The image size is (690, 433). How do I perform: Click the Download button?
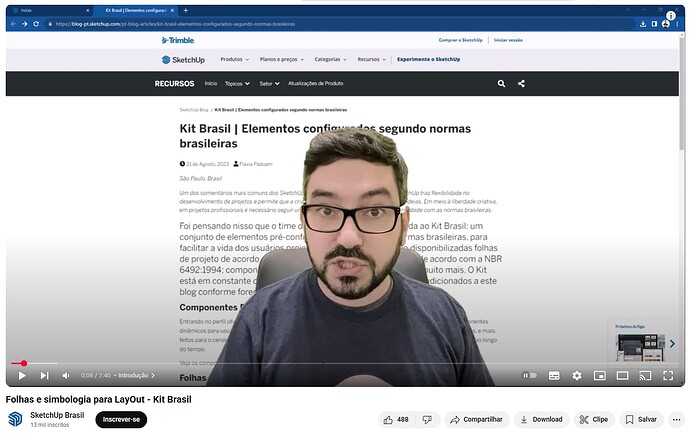coord(542,419)
